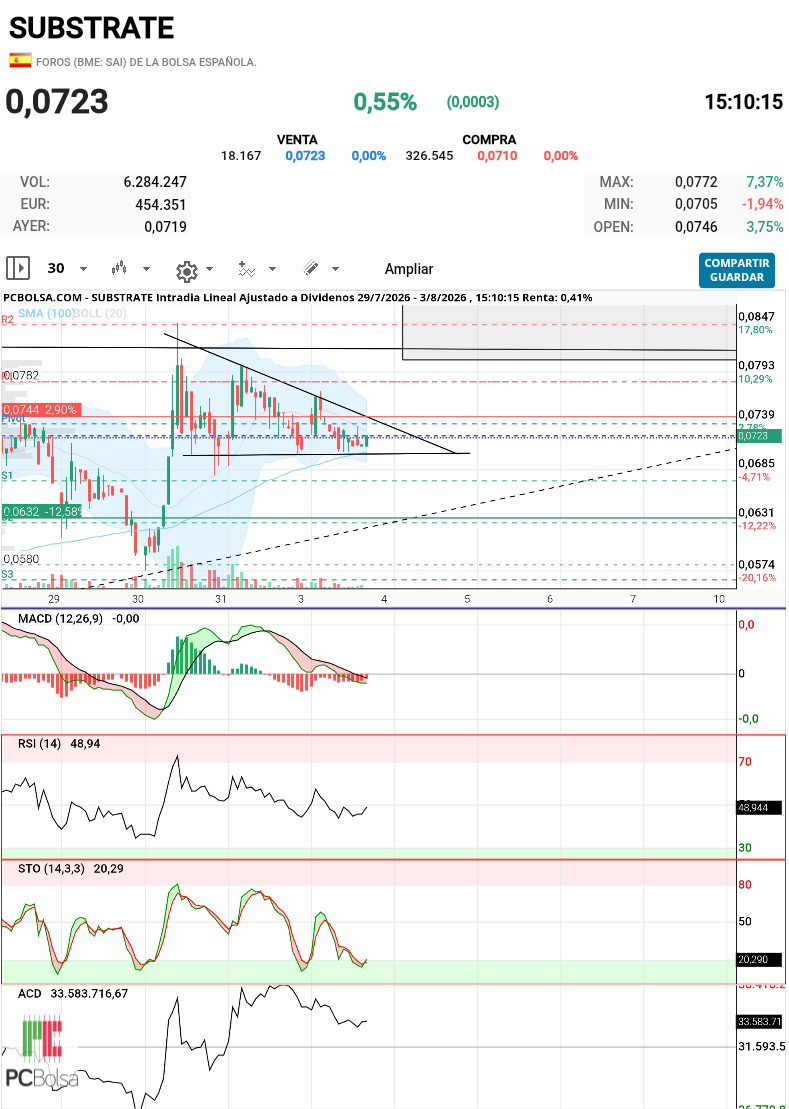
Task: Click the 15:10:15 time stamp
Action: [x=744, y=102]
